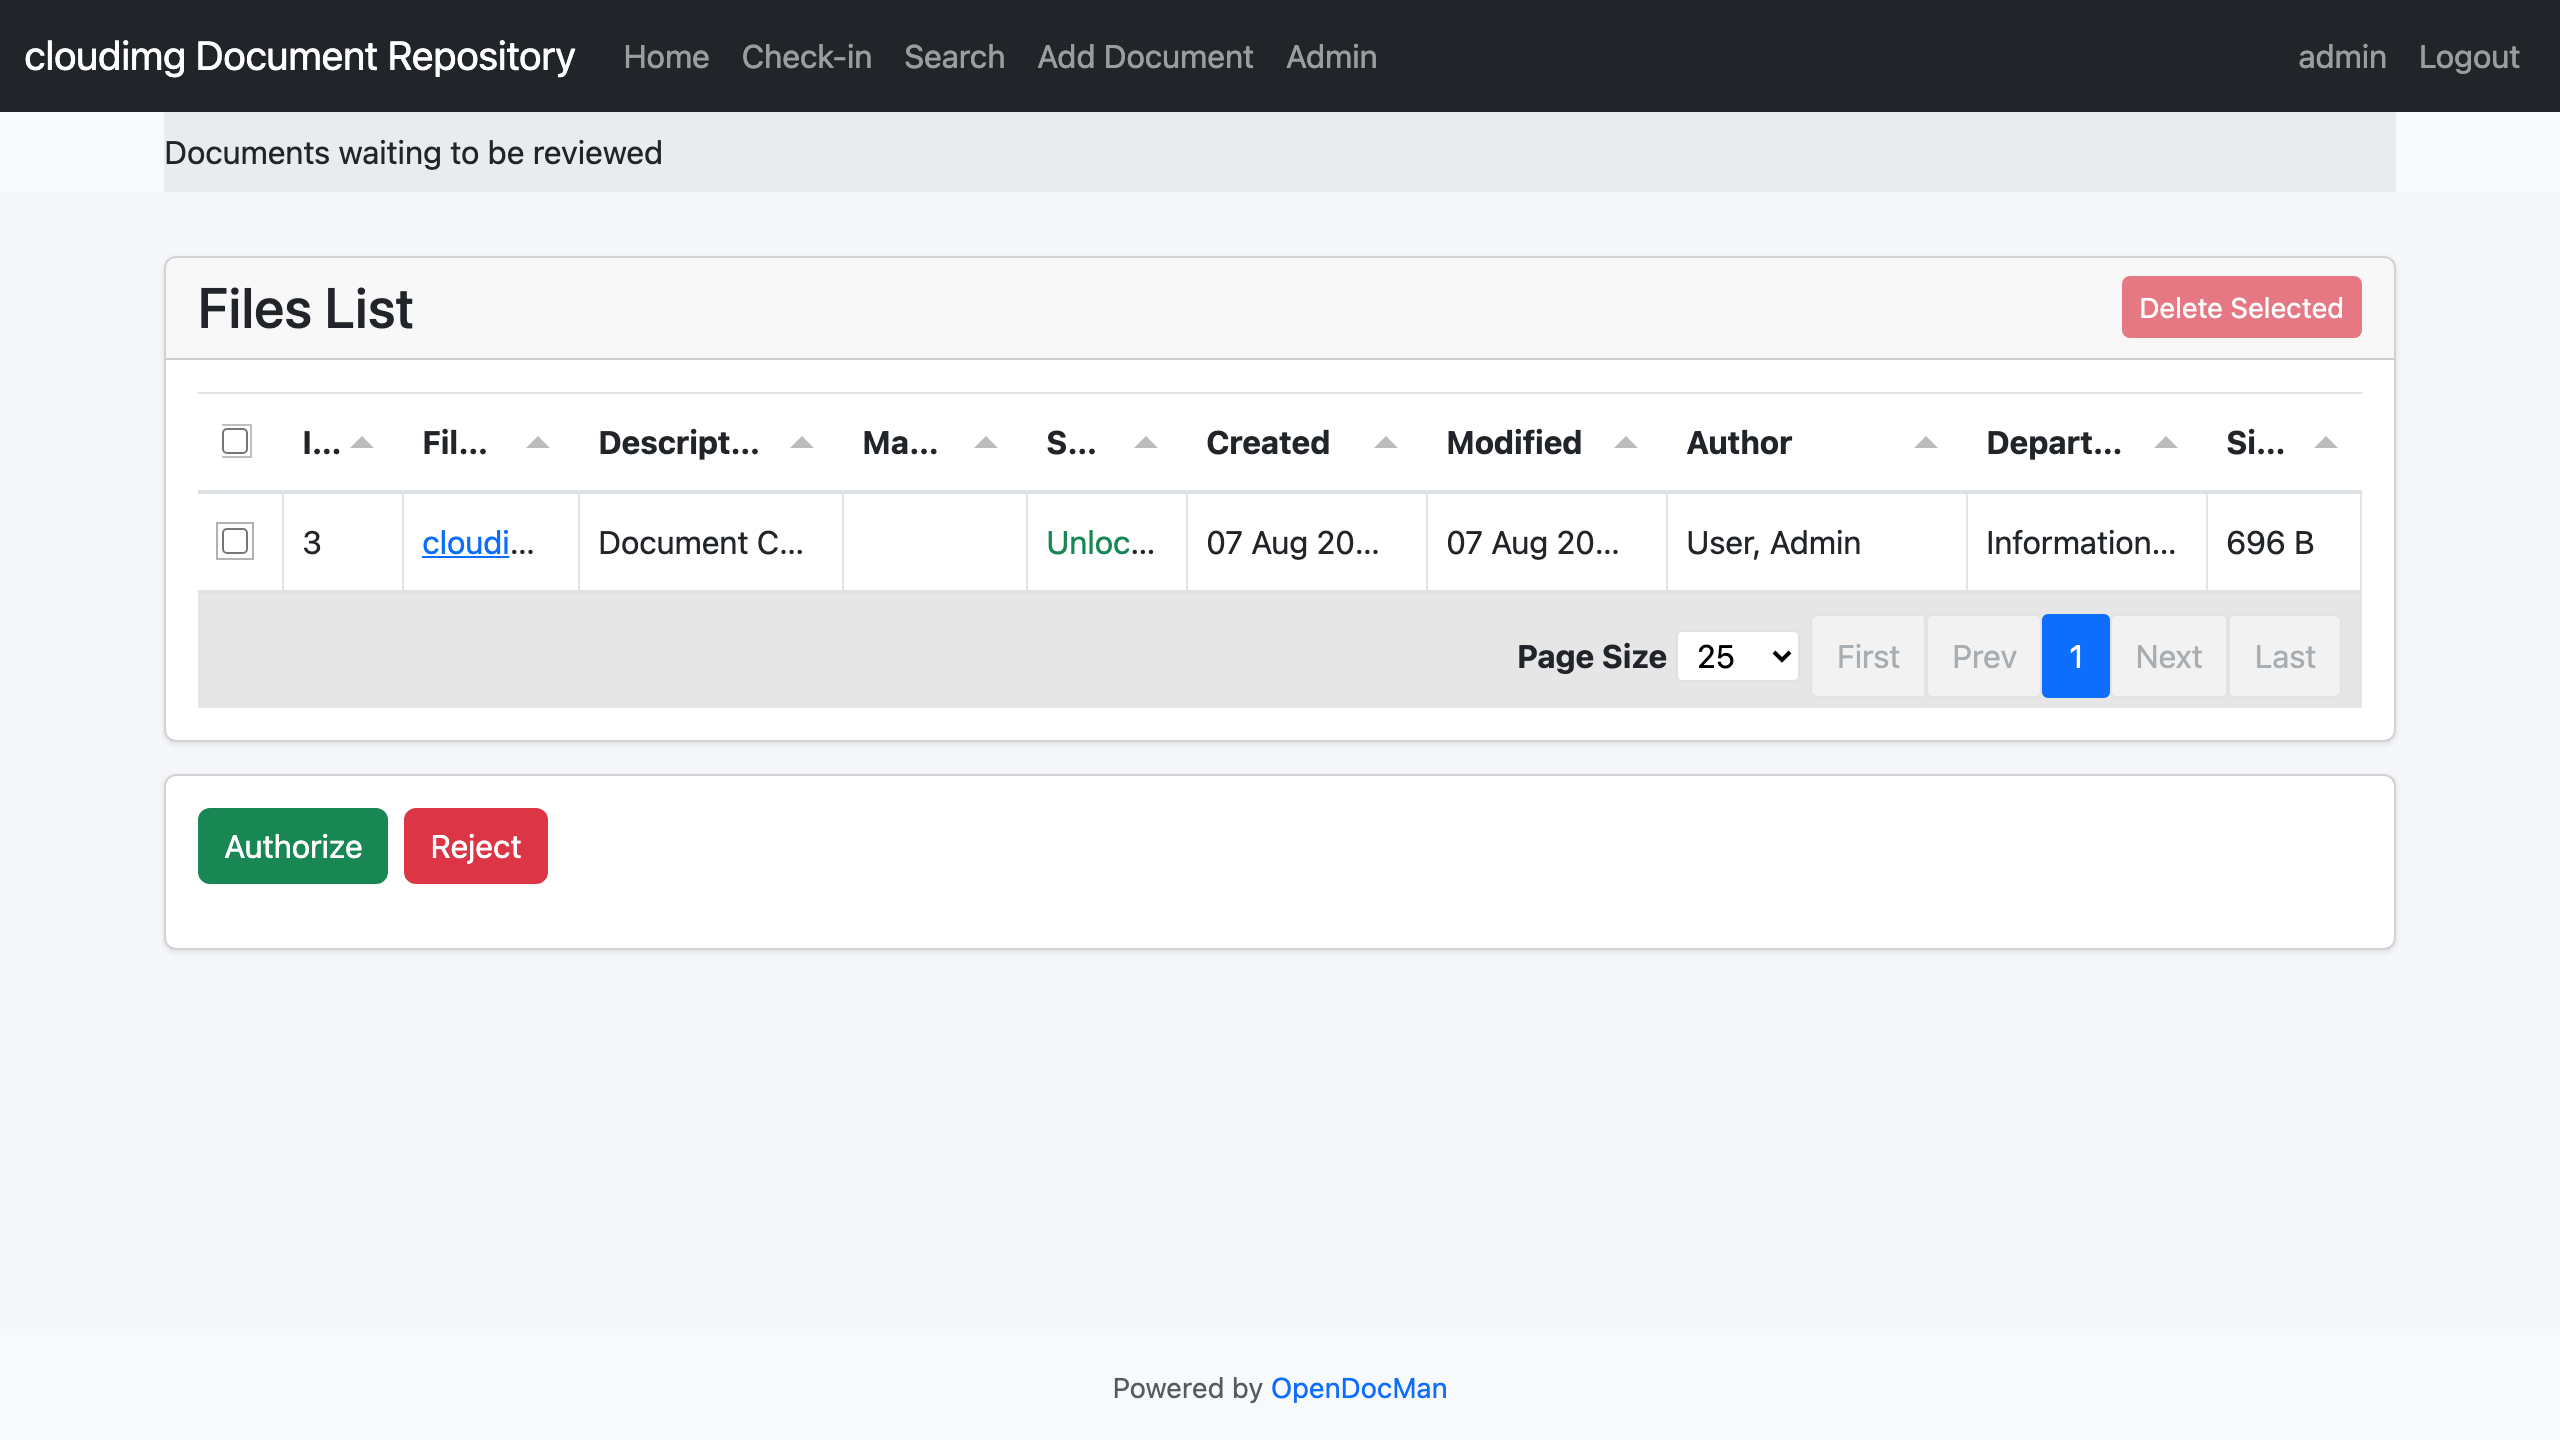Sort by Ma... column arrow
This screenshot has height=1440, width=2560.
coord(986,443)
